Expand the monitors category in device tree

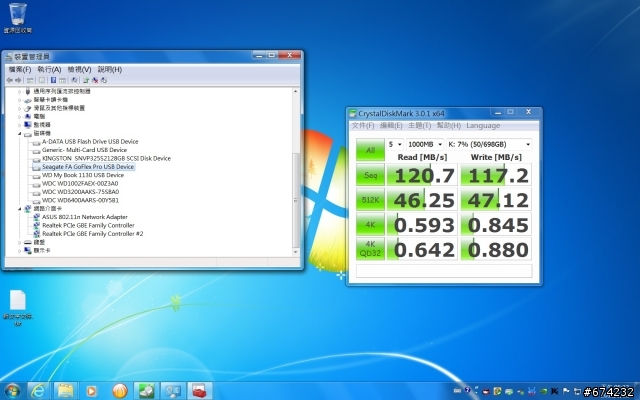(19, 125)
